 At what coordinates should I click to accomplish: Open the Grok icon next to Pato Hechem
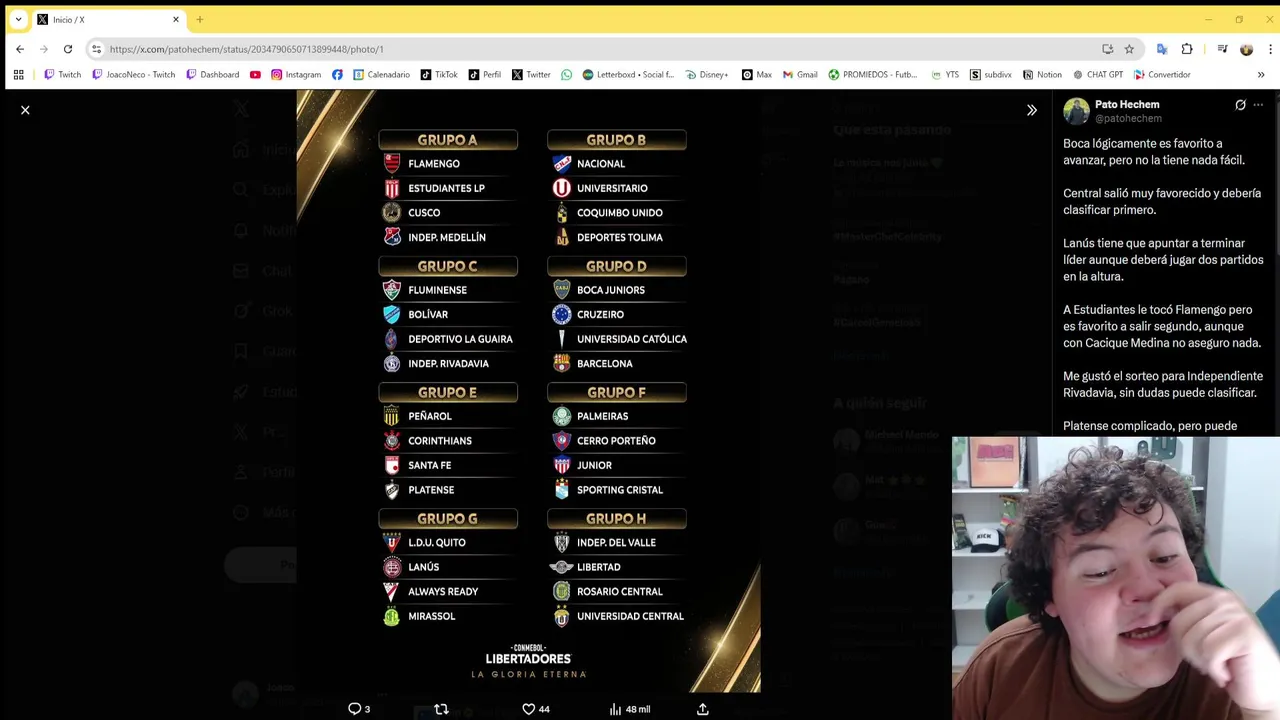(x=1240, y=105)
